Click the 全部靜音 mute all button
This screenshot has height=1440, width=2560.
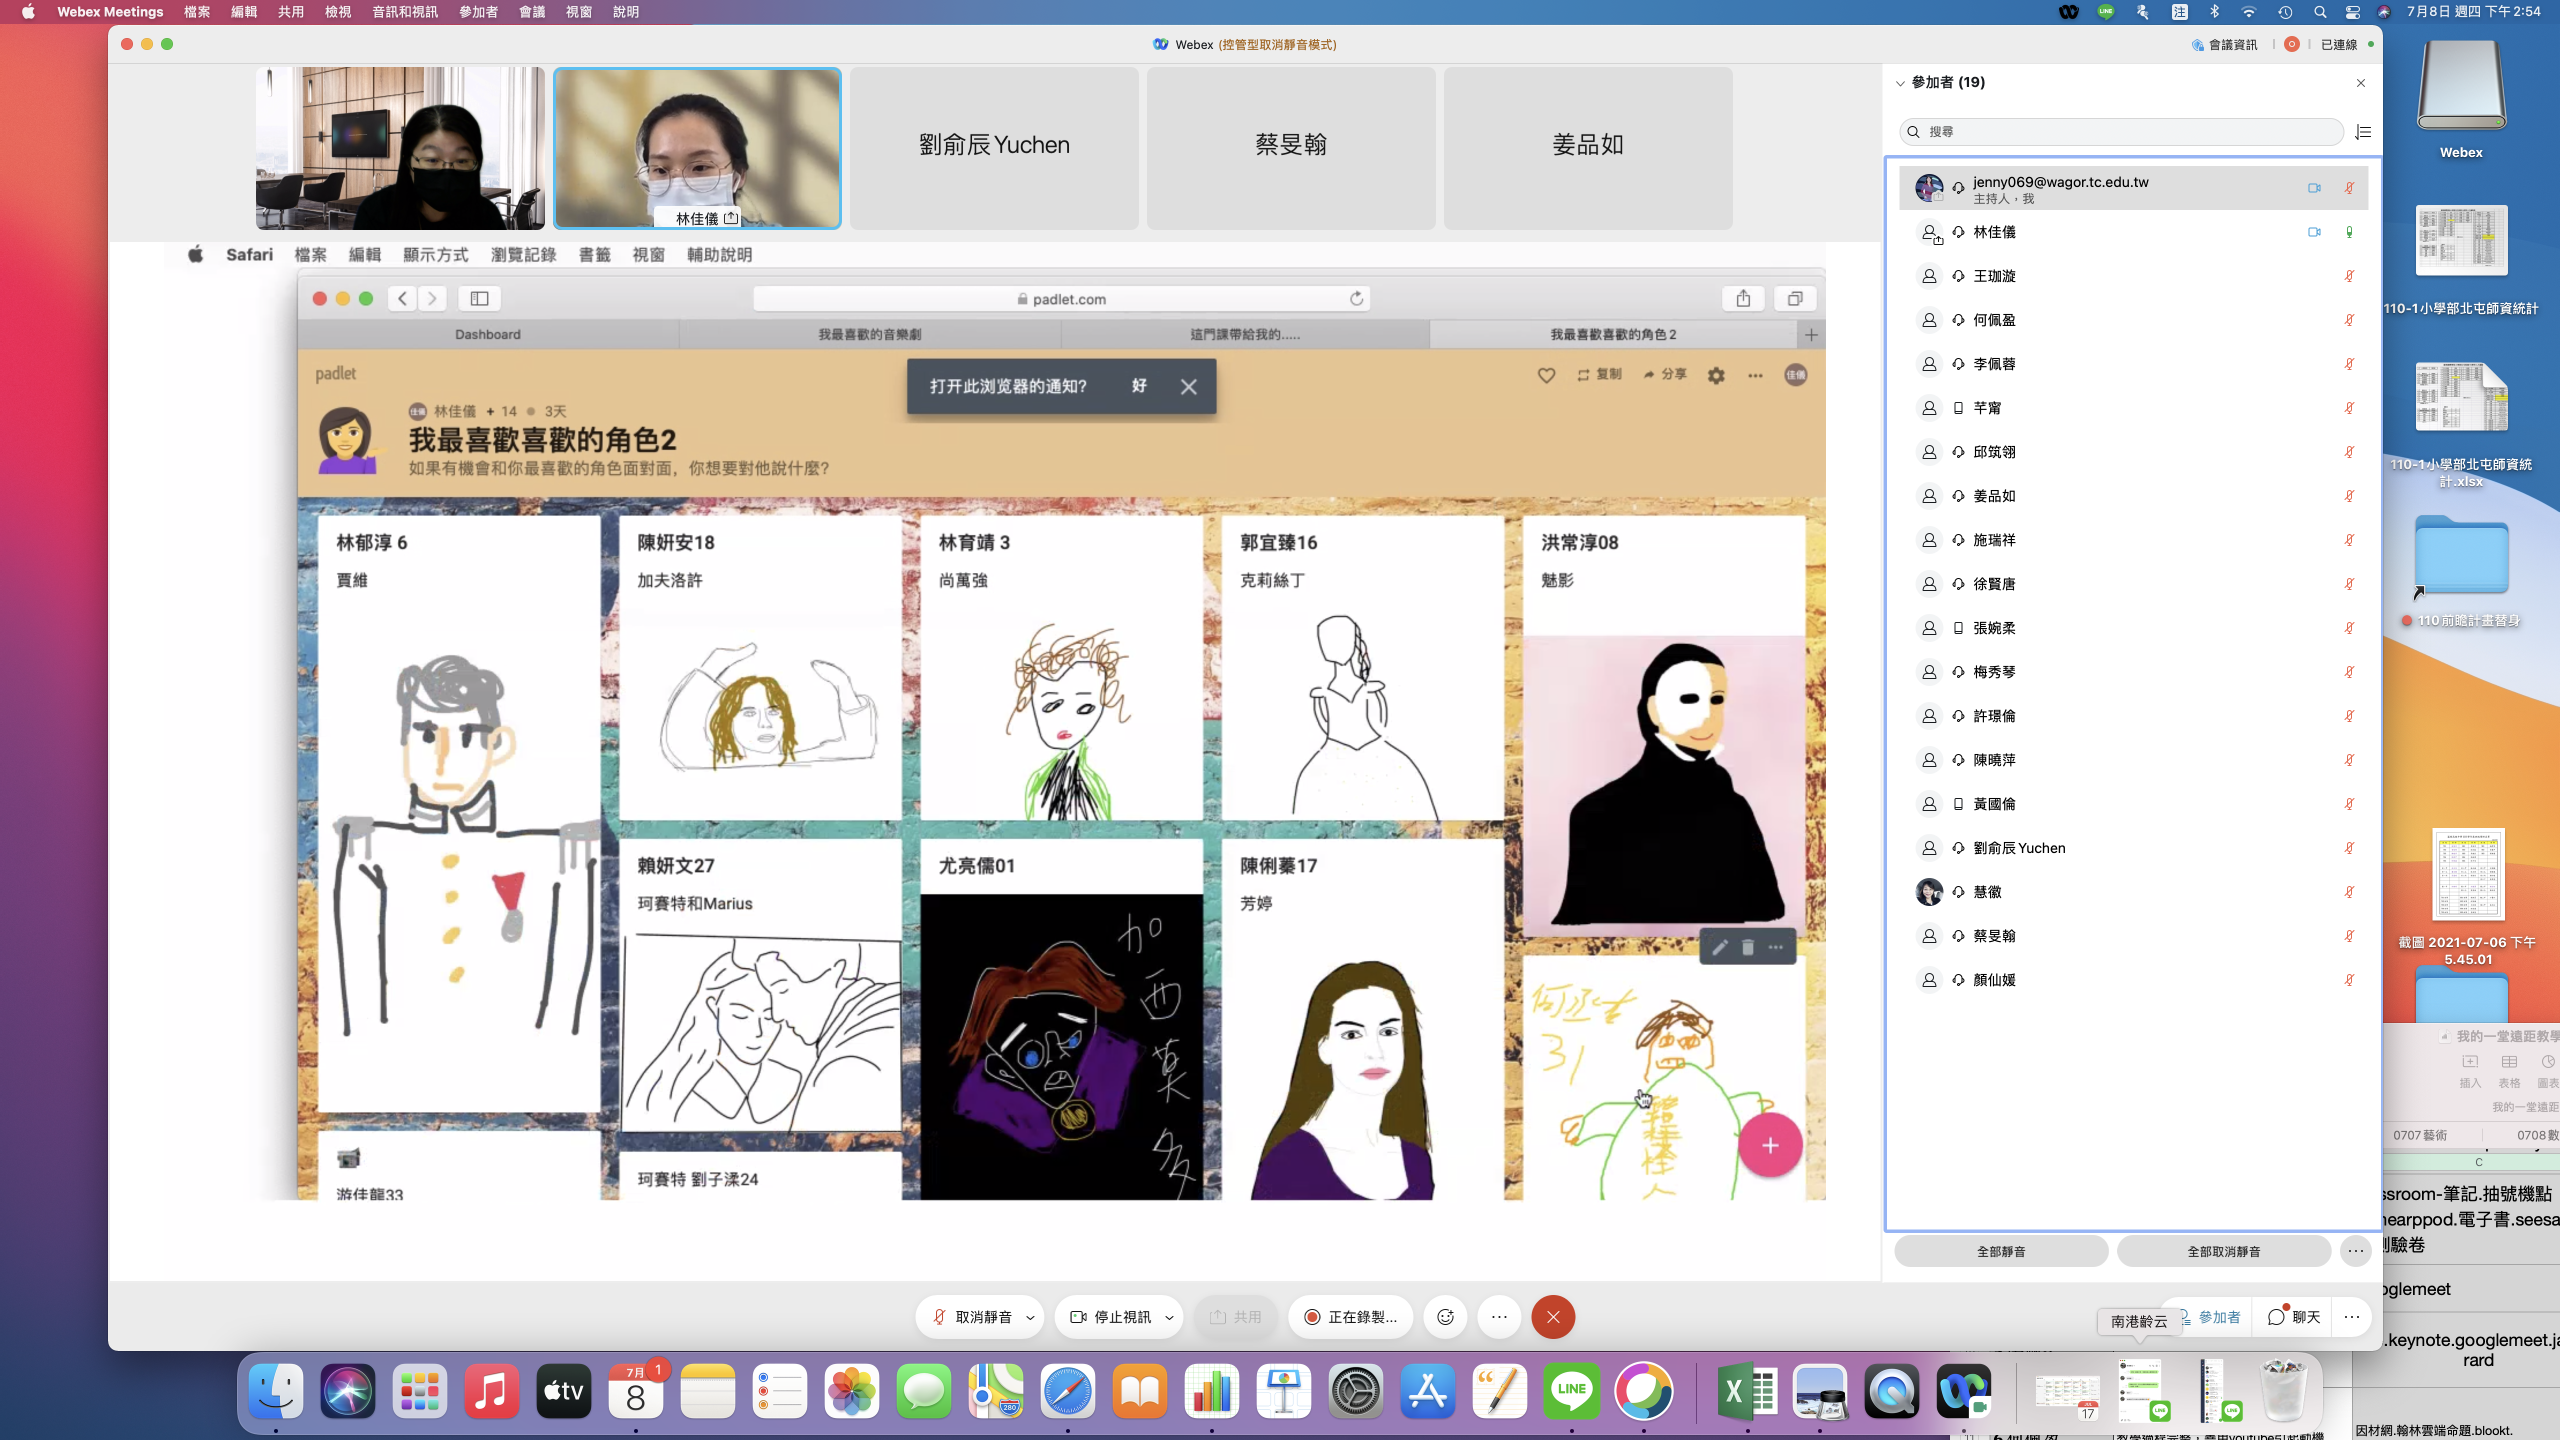tap(2000, 1251)
